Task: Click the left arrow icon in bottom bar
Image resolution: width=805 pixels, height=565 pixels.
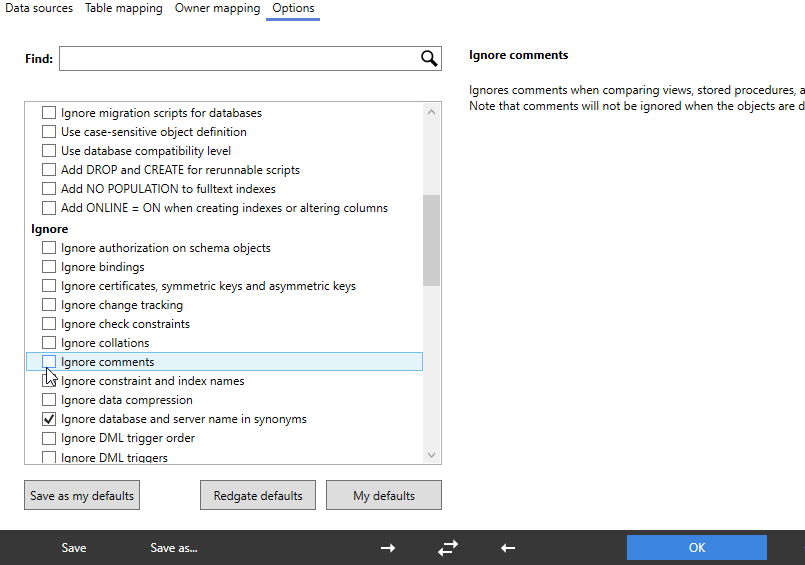Action: click(508, 547)
